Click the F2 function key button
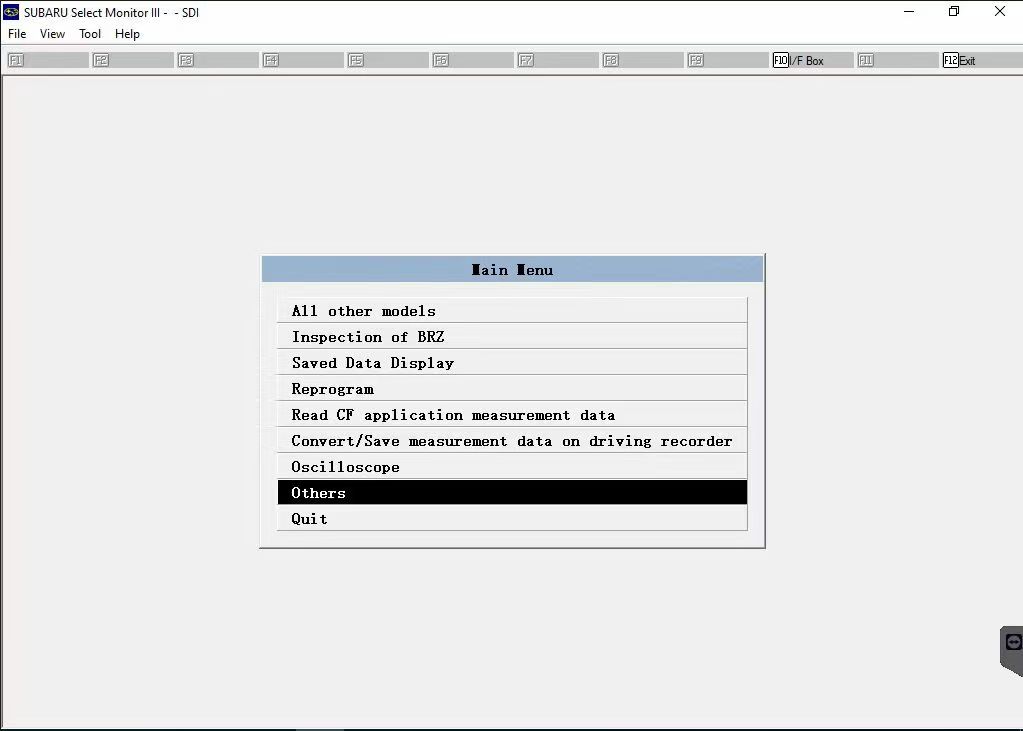Viewport: 1023px width, 731px height. pos(132,61)
